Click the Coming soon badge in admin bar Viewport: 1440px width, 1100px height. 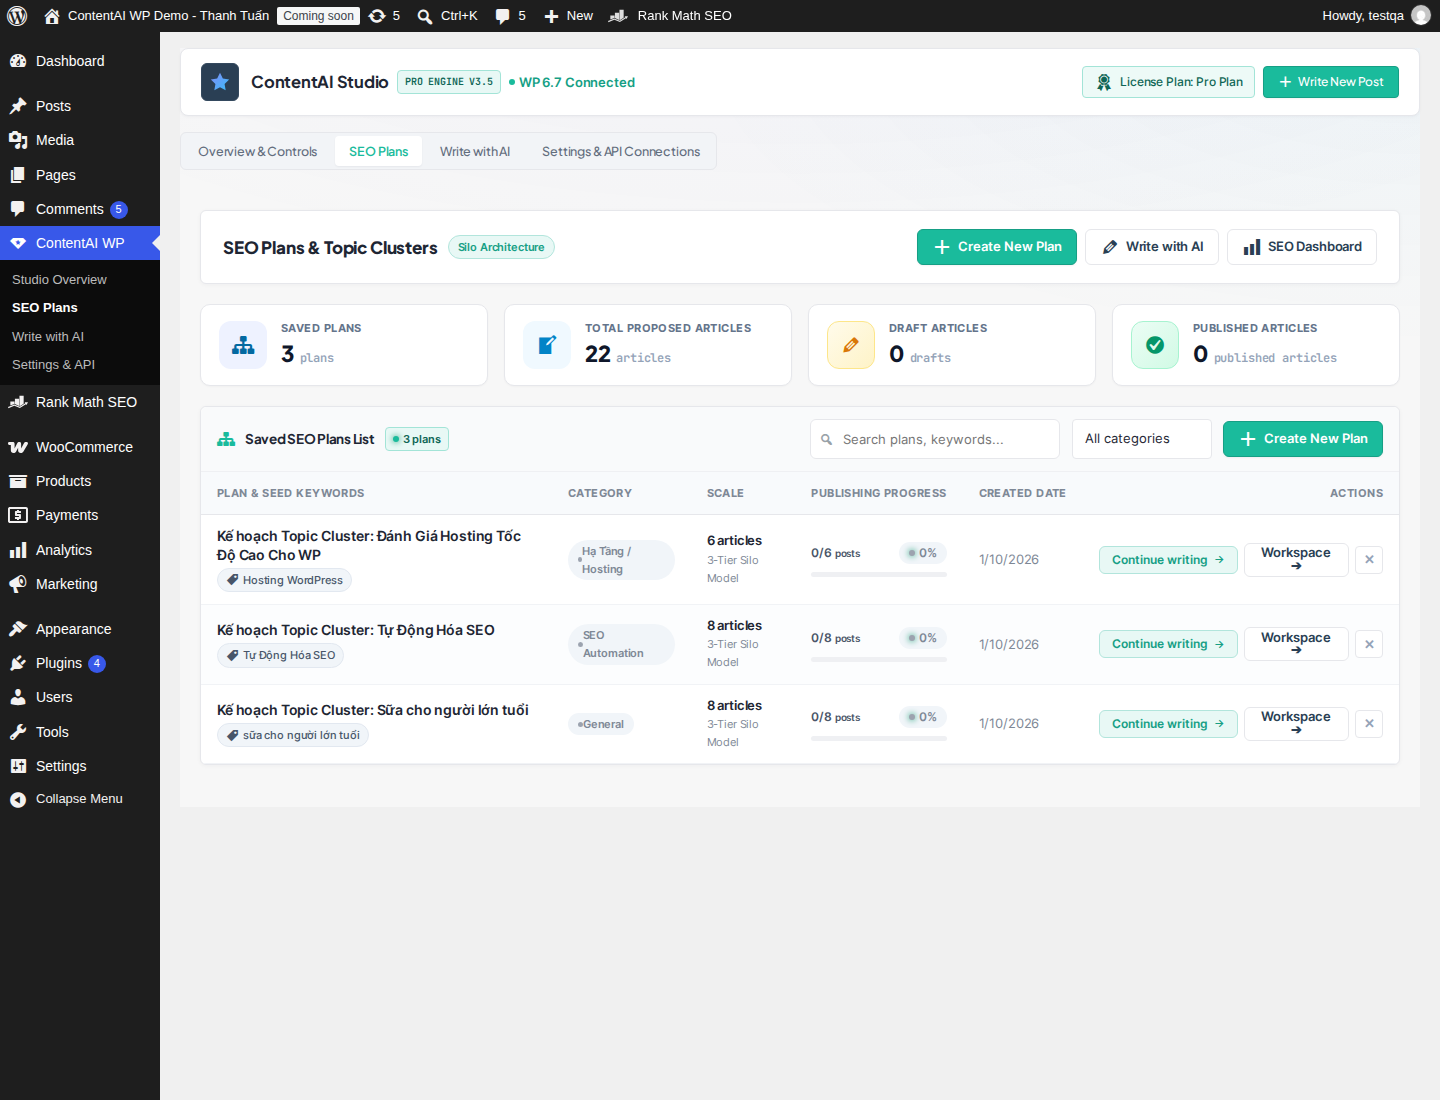318,16
